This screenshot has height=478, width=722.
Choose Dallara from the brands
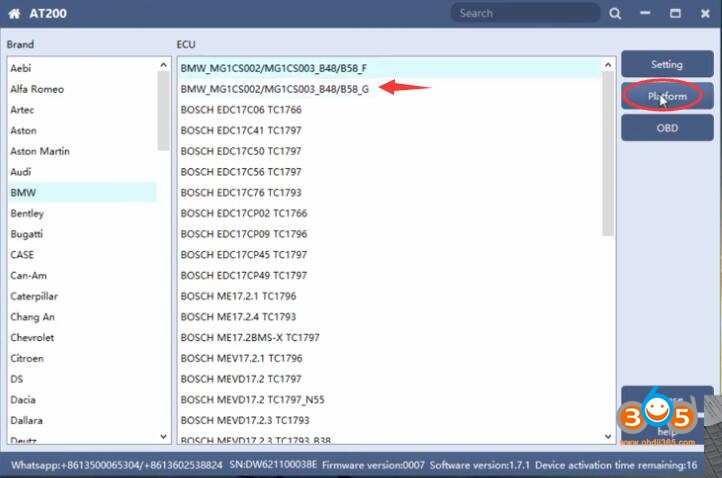tap(82, 420)
